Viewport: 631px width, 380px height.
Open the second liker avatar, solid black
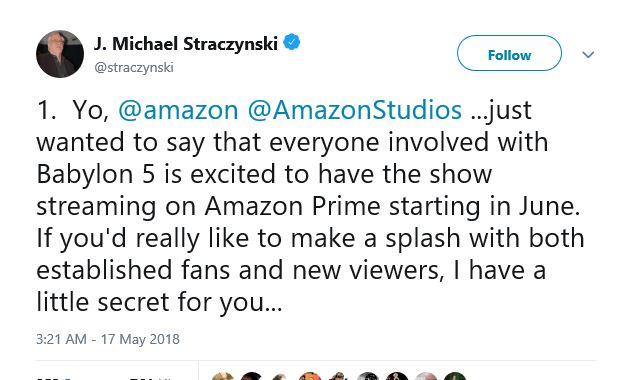252,376
